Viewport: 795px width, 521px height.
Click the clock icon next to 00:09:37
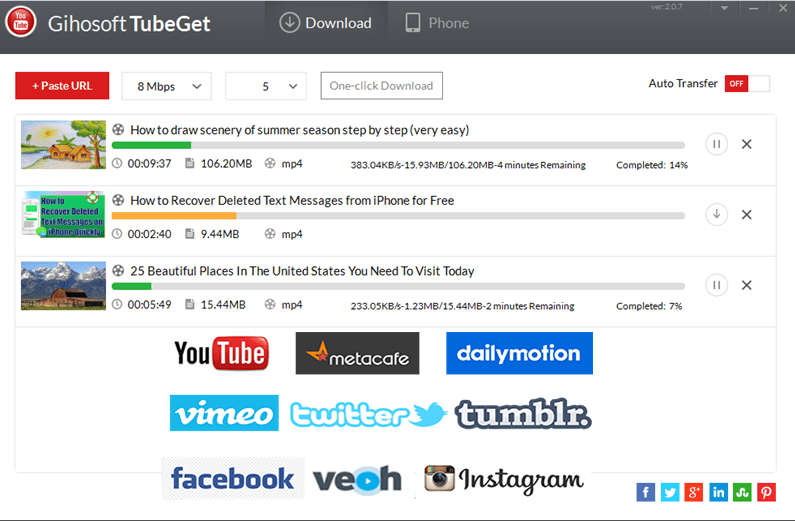click(x=117, y=163)
